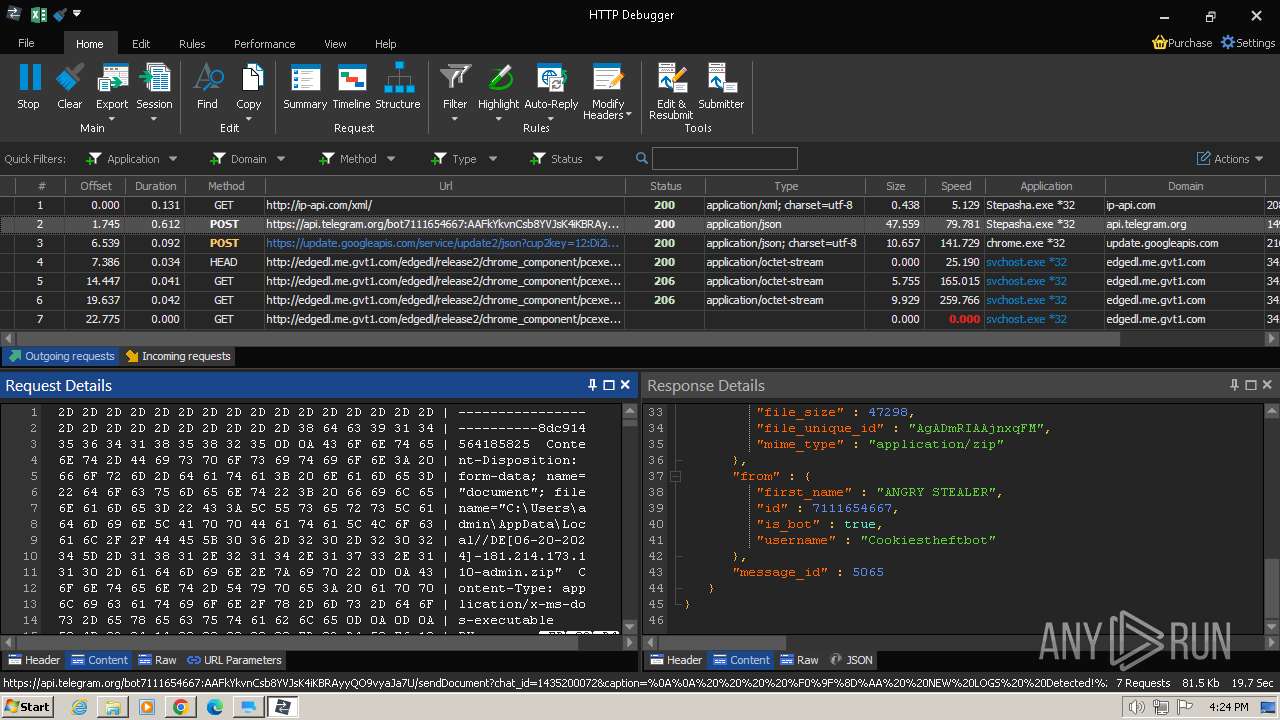Open the Export tool
Image resolution: width=1280 pixels, height=720 pixels.
click(112, 86)
